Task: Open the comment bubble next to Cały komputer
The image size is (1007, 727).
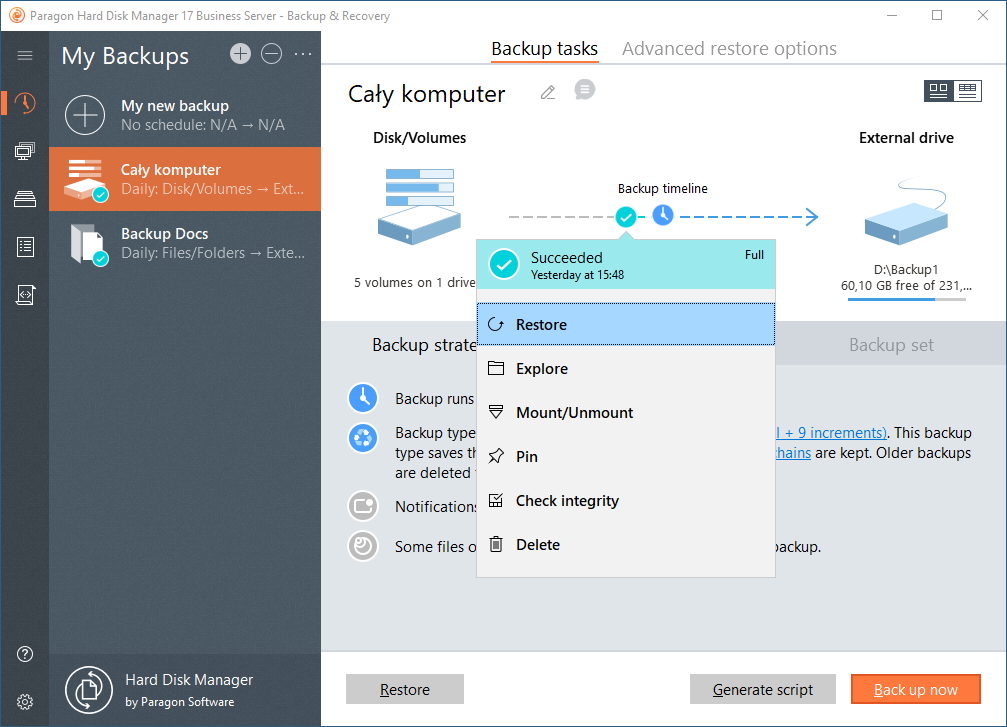Action: [584, 90]
